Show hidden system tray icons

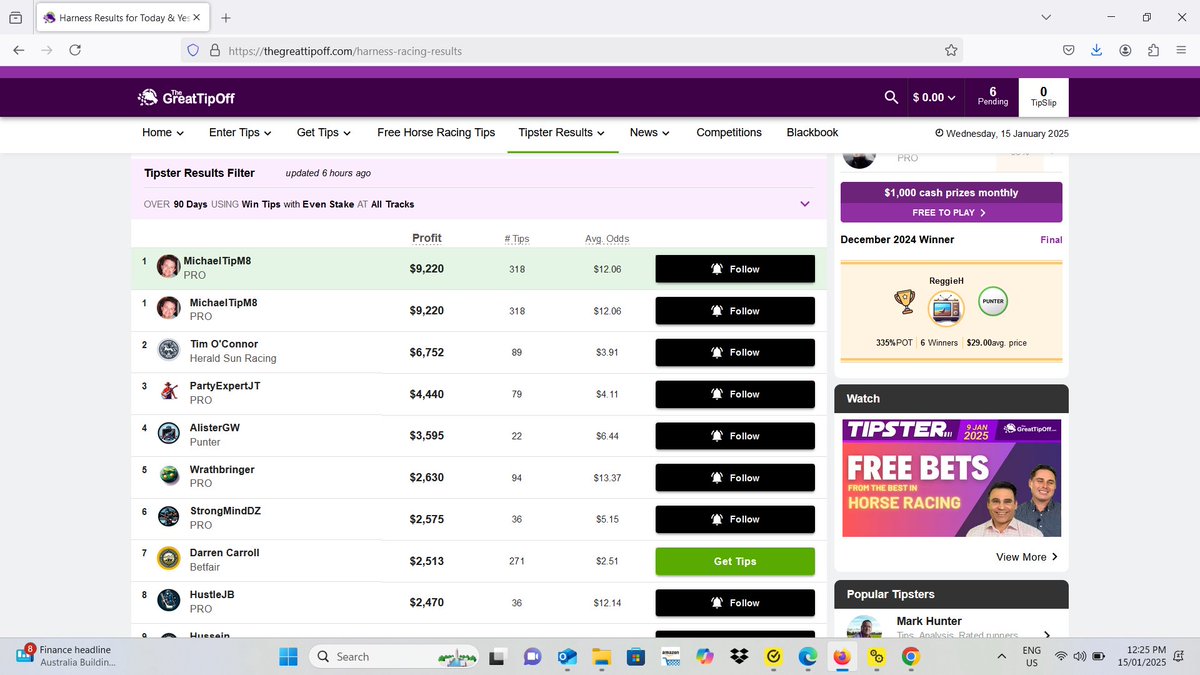click(1001, 656)
